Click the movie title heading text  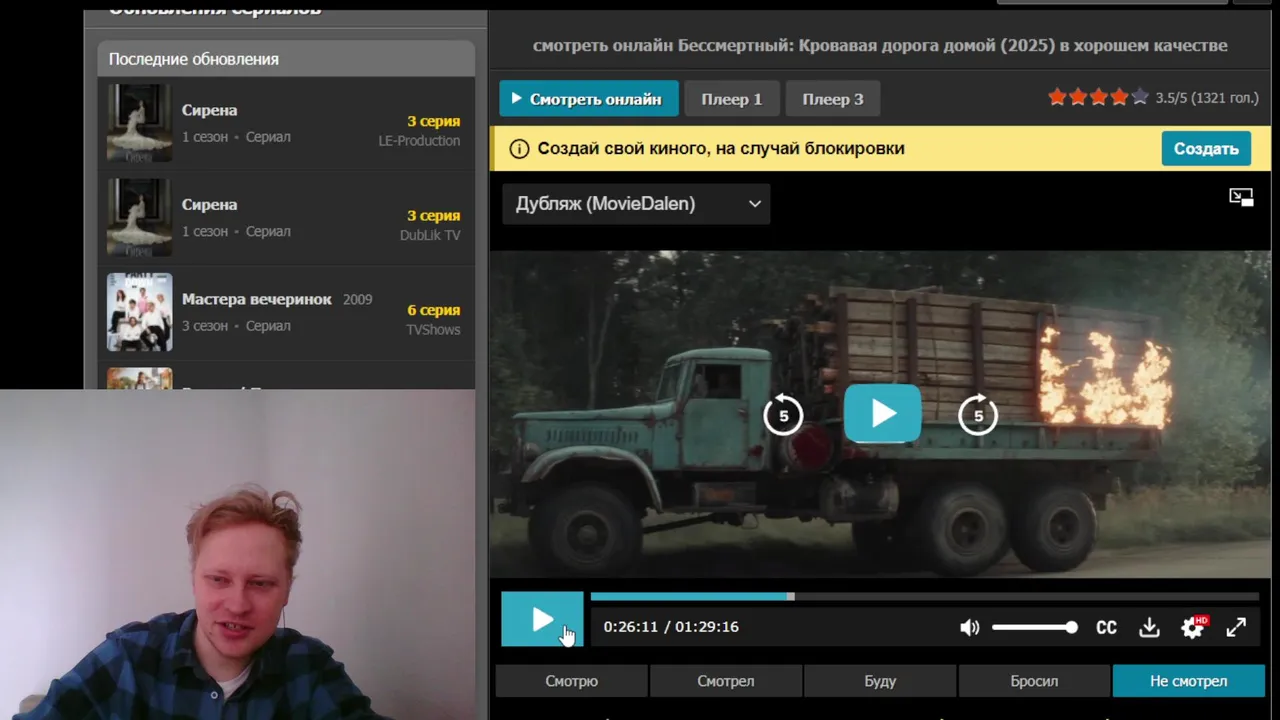880,45
